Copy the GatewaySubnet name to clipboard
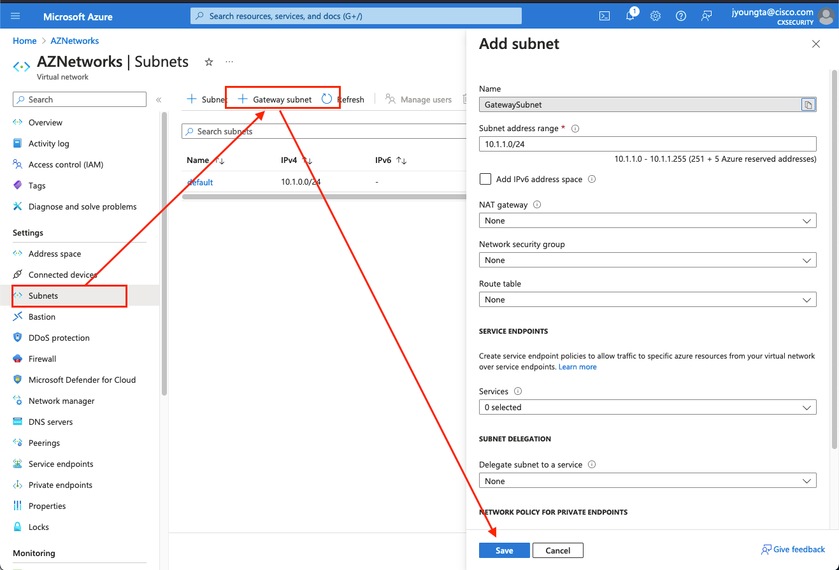The image size is (839, 570). tap(808, 104)
